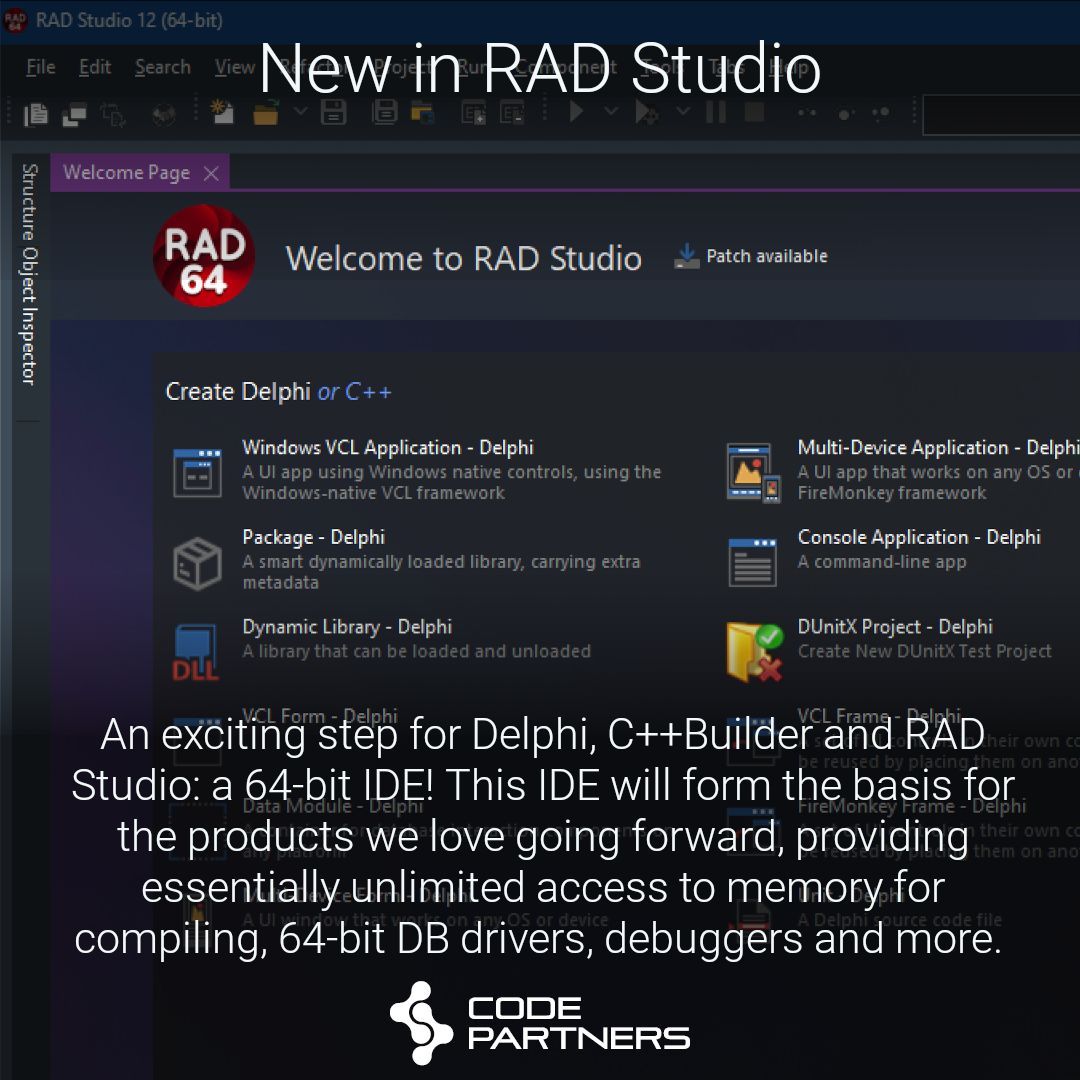Click the Program Reset (stop) icon
Viewport: 1080px width, 1080px height.
(x=755, y=111)
